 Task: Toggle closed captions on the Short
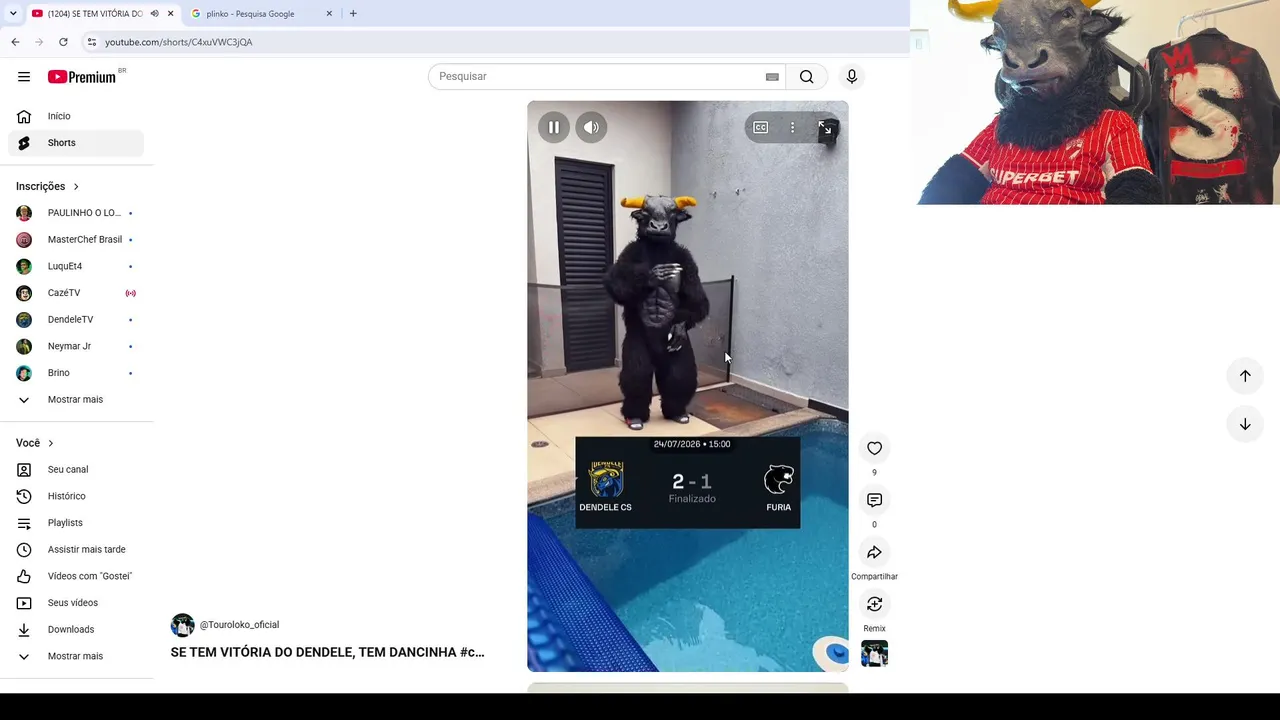(x=761, y=127)
